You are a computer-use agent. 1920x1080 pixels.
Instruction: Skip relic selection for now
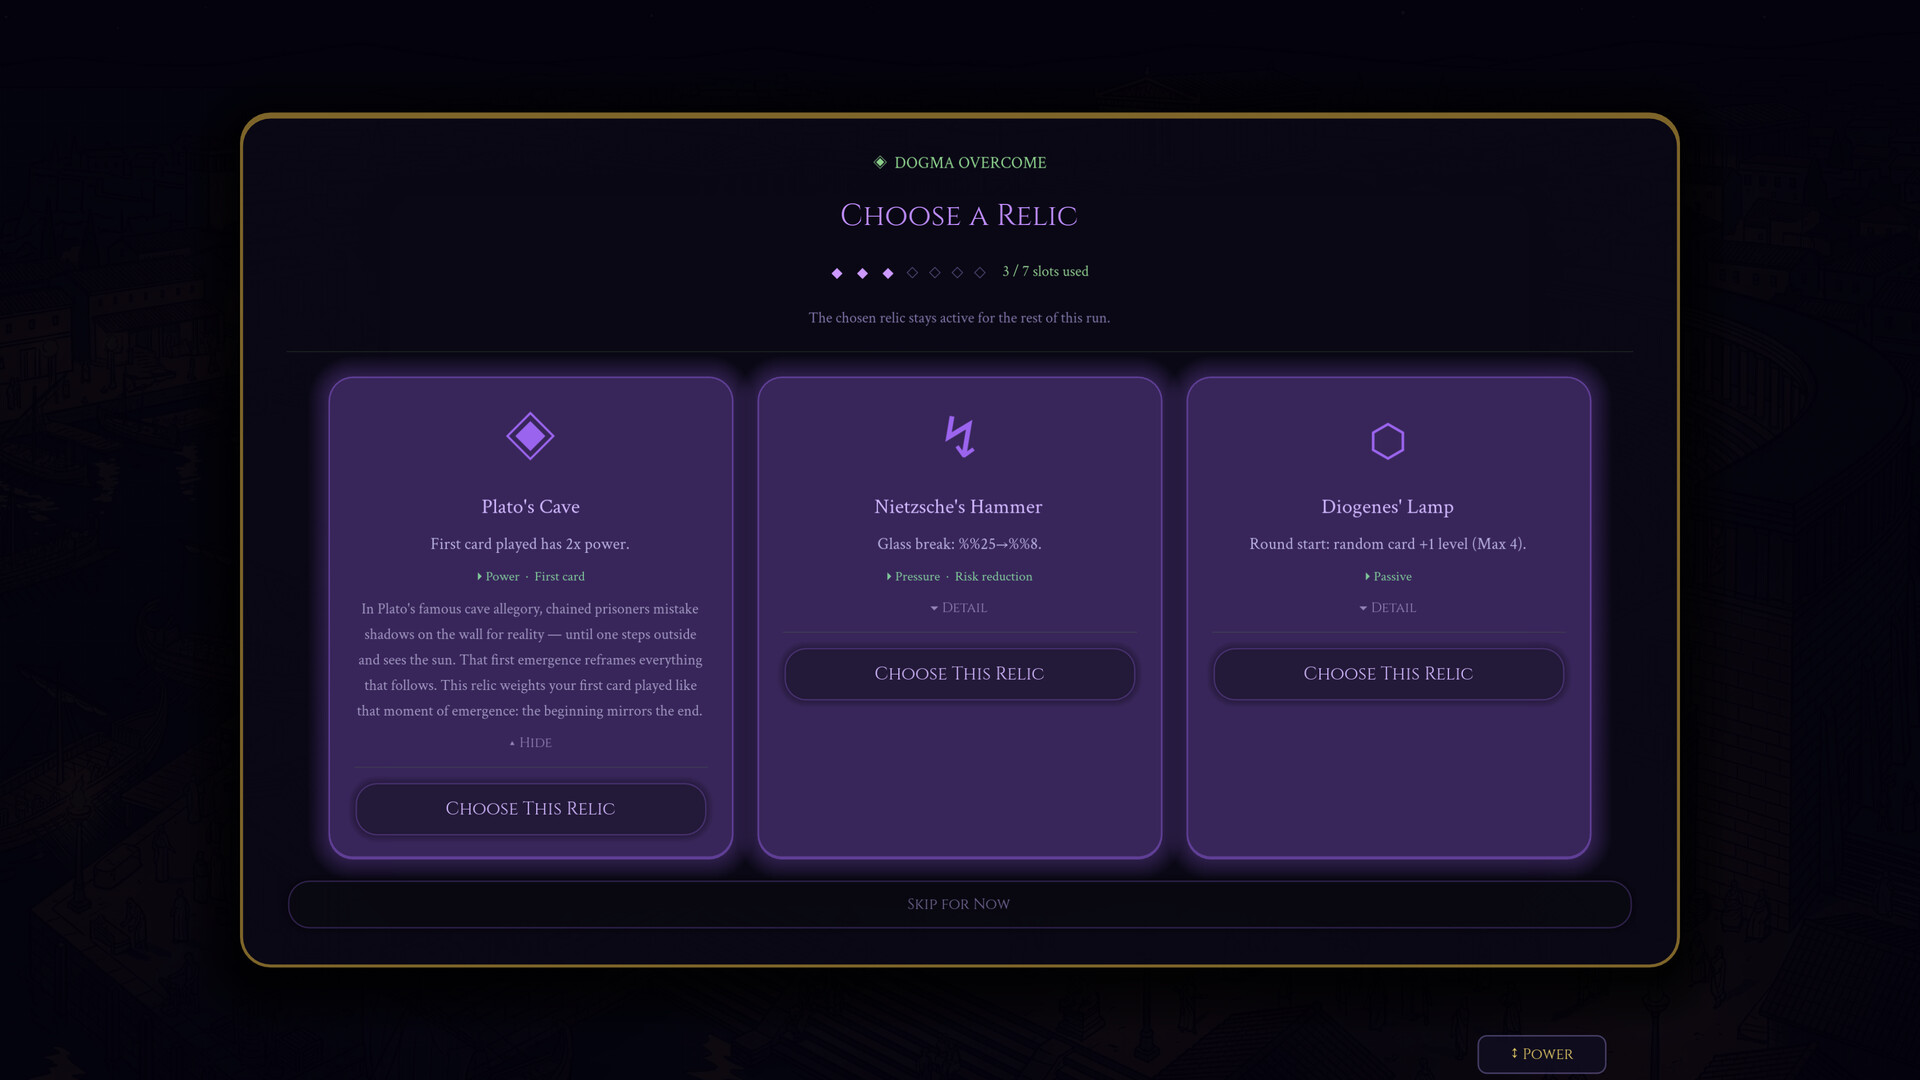(959, 904)
